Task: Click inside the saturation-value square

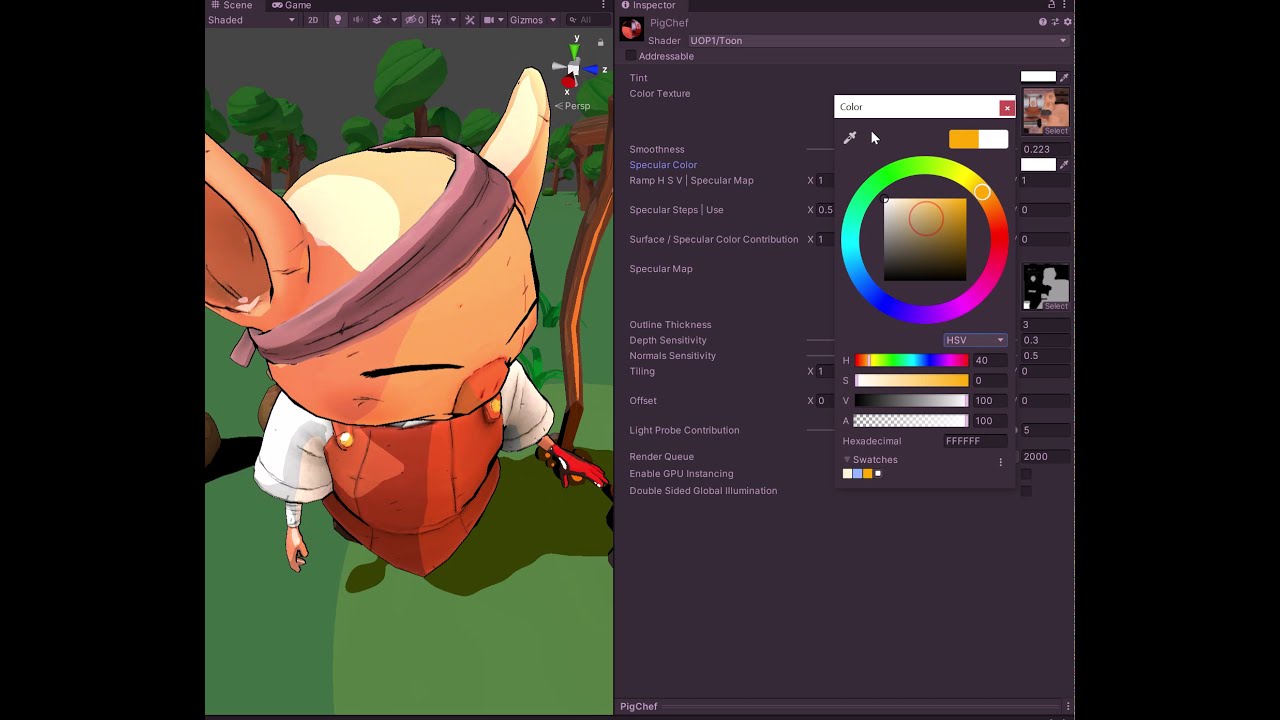Action: point(925,240)
